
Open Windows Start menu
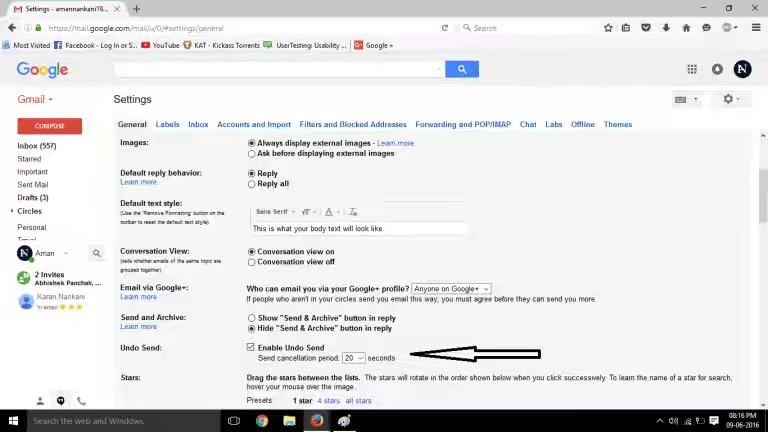click(x=13, y=421)
